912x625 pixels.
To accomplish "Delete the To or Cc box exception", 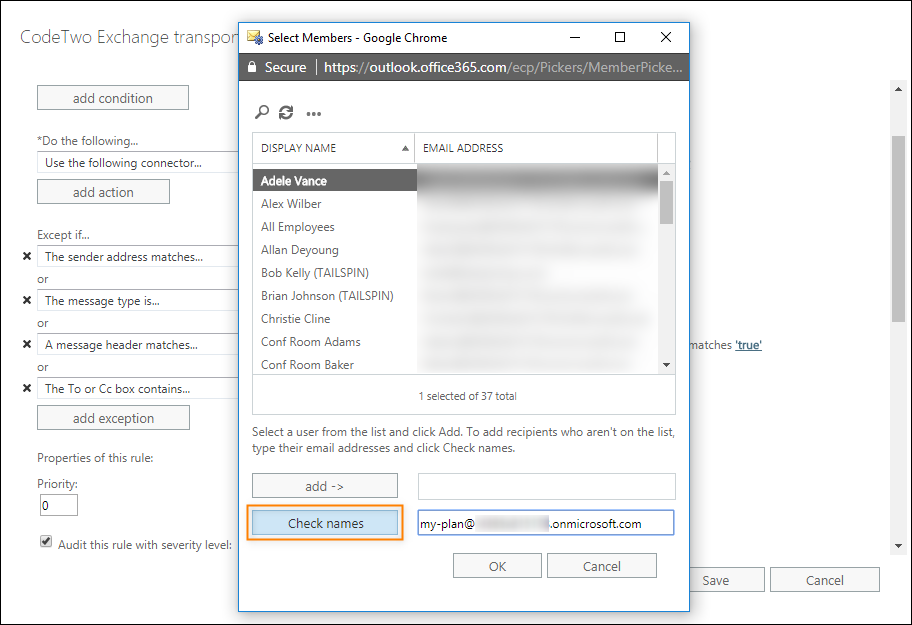I will pyautogui.click(x=27, y=388).
